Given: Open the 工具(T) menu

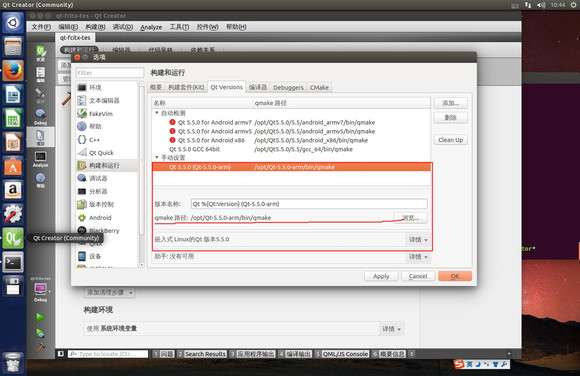Looking at the screenshot, I should pos(179,27).
